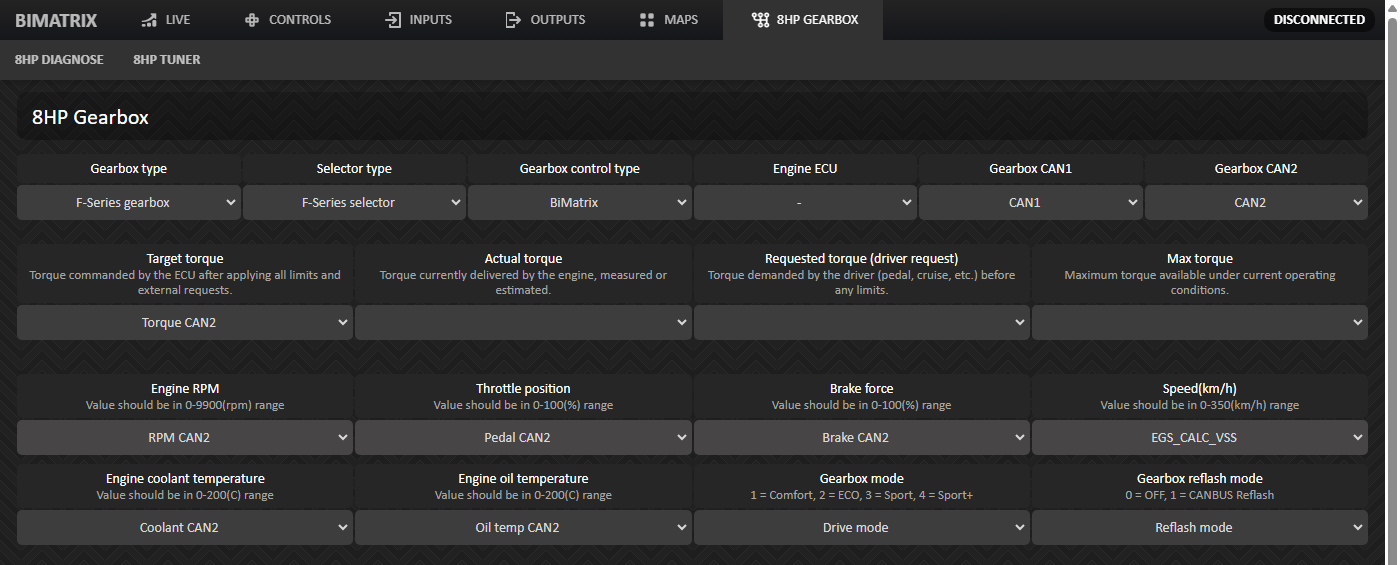Screen dimensions: 1400x565
Task: Click the CONTROLS gamepad icon
Action: (252, 20)
